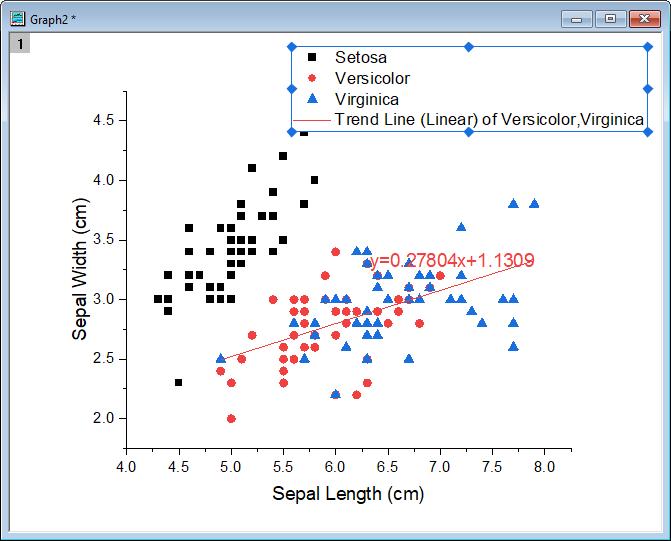Select the trend line equation label
The height and width of the screenshot is (541, 671).
(452, 260)
